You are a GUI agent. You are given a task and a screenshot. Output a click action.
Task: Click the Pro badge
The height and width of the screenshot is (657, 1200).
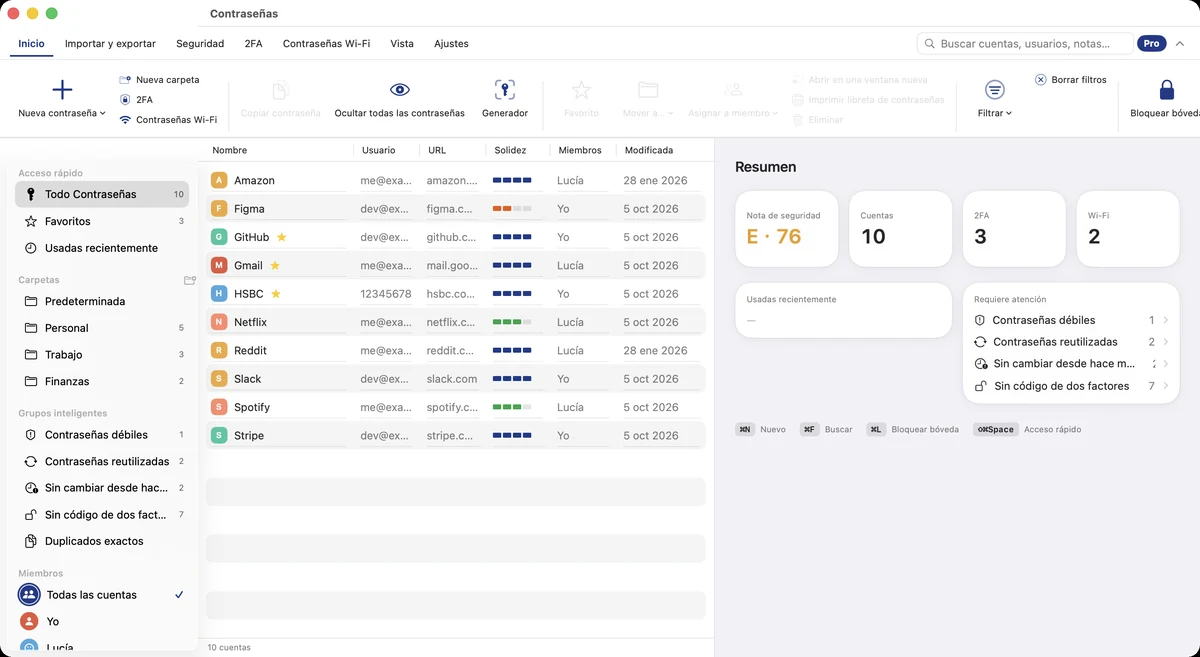(1152, 44)
